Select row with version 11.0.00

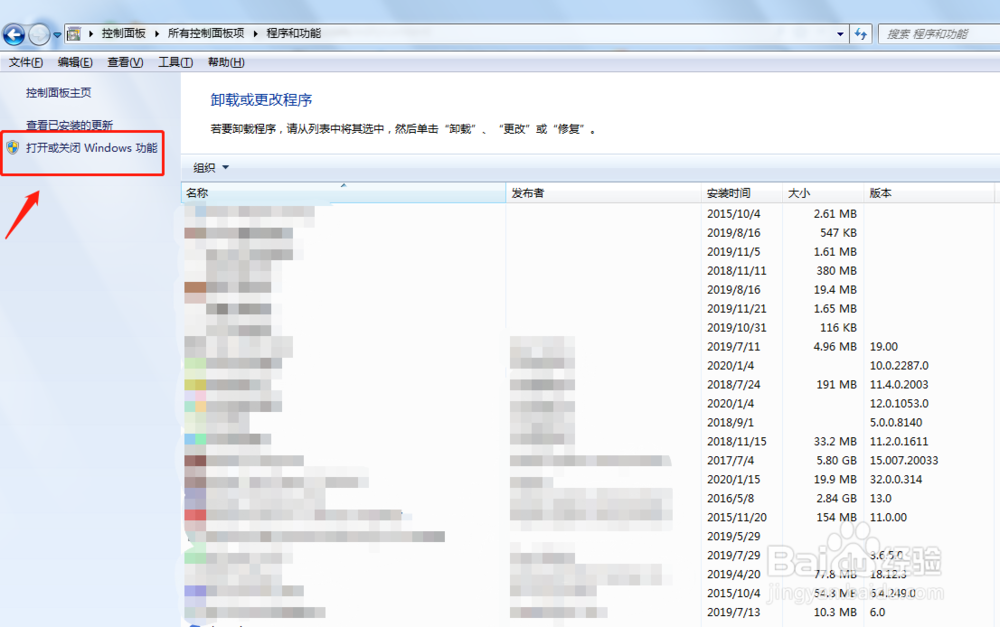(x=589, y=517)
